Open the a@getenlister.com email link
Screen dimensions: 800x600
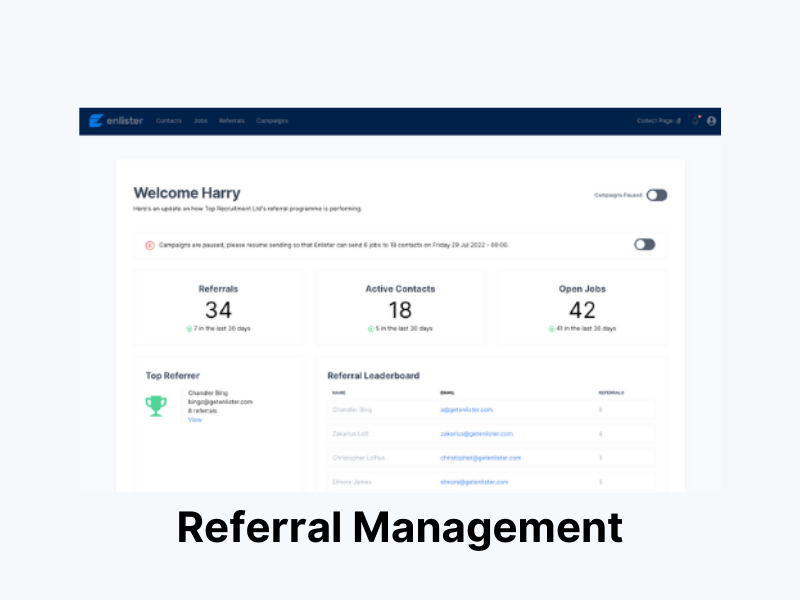pyautogui.click(x=466, y=410)
